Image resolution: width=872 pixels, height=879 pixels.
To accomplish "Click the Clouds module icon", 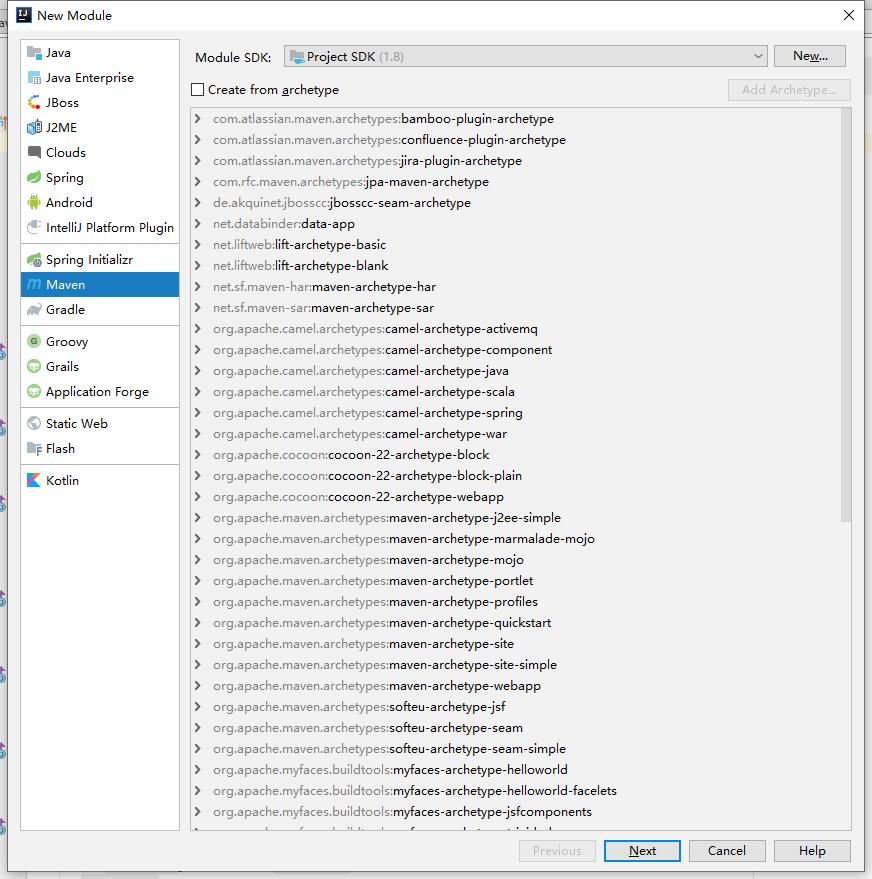I will pyautogui.click(x=35, y=153).
